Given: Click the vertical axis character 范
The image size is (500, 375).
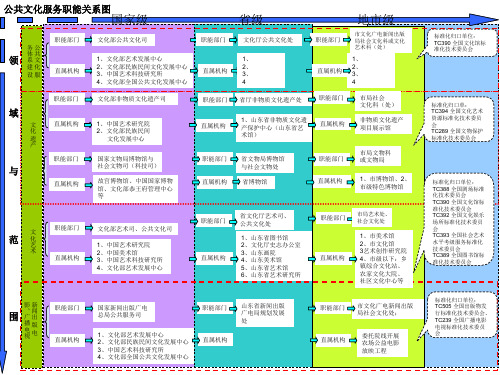Looking at the screenshot, I should (x=13, y=239).
